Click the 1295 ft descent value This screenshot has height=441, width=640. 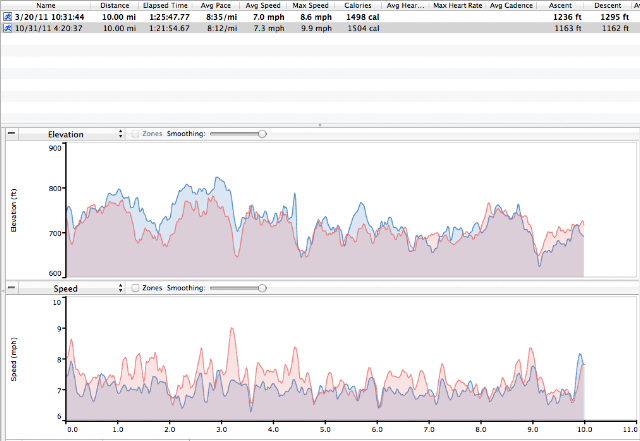click(615, 17)
